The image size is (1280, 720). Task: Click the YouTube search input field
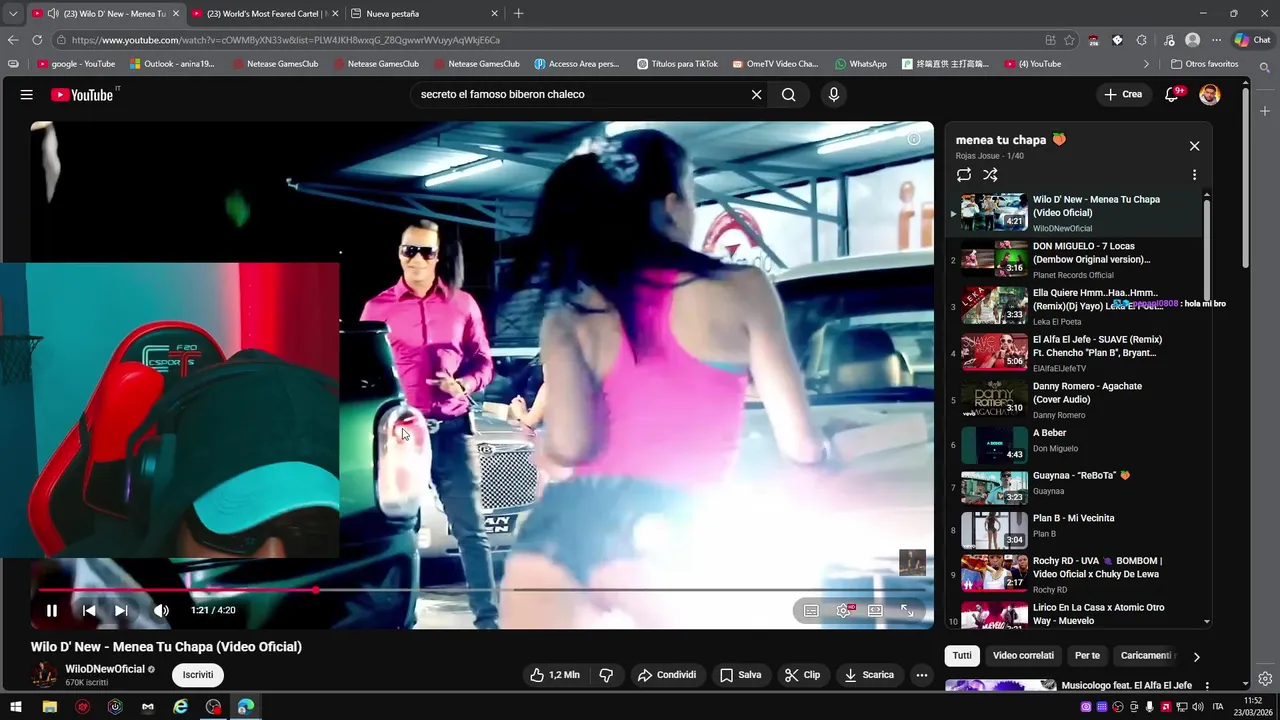(x=580, y=95)
